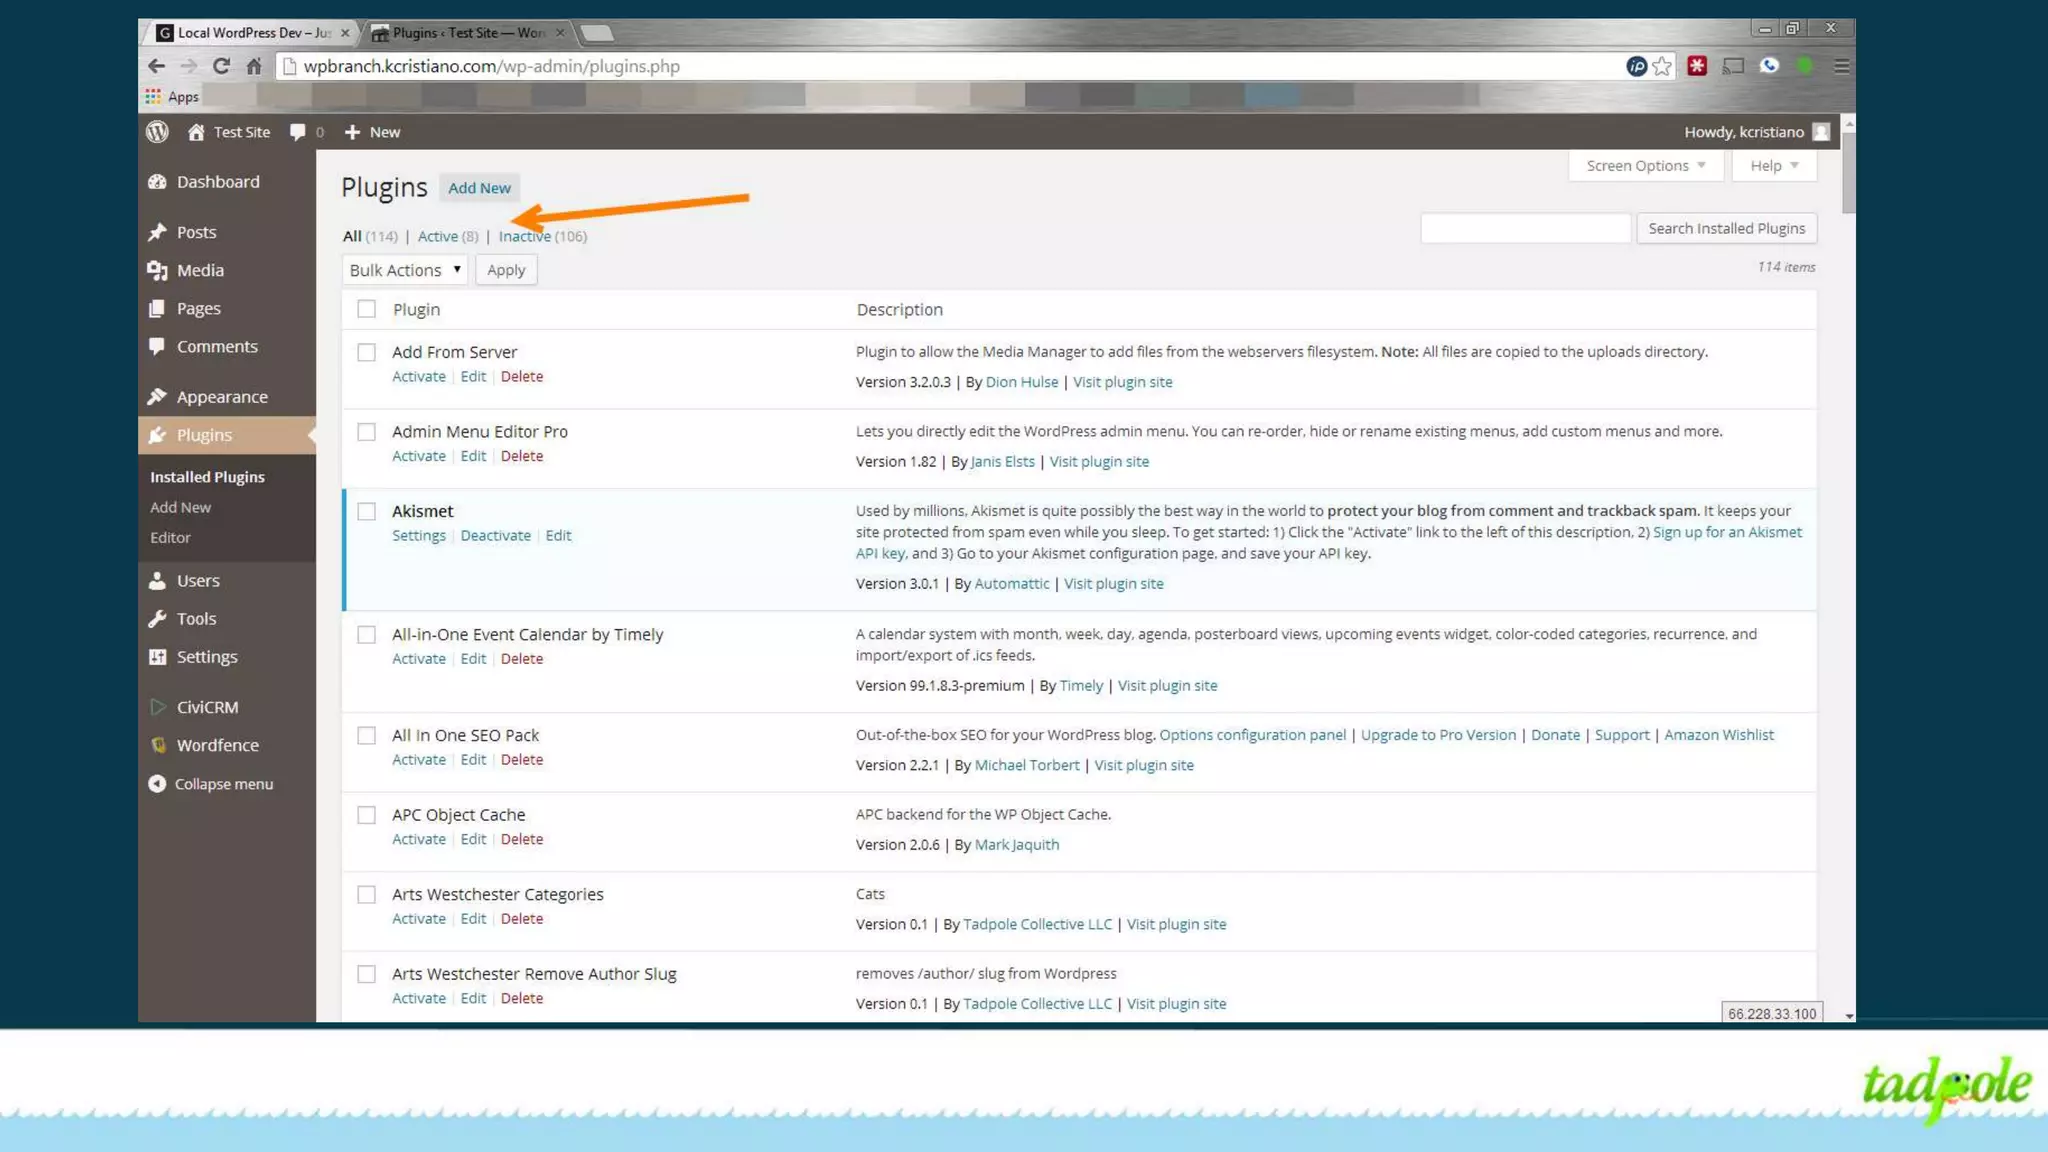Open comments bubble icon in admin bar
The image size is (2048, 1152).
coord(297,132)
